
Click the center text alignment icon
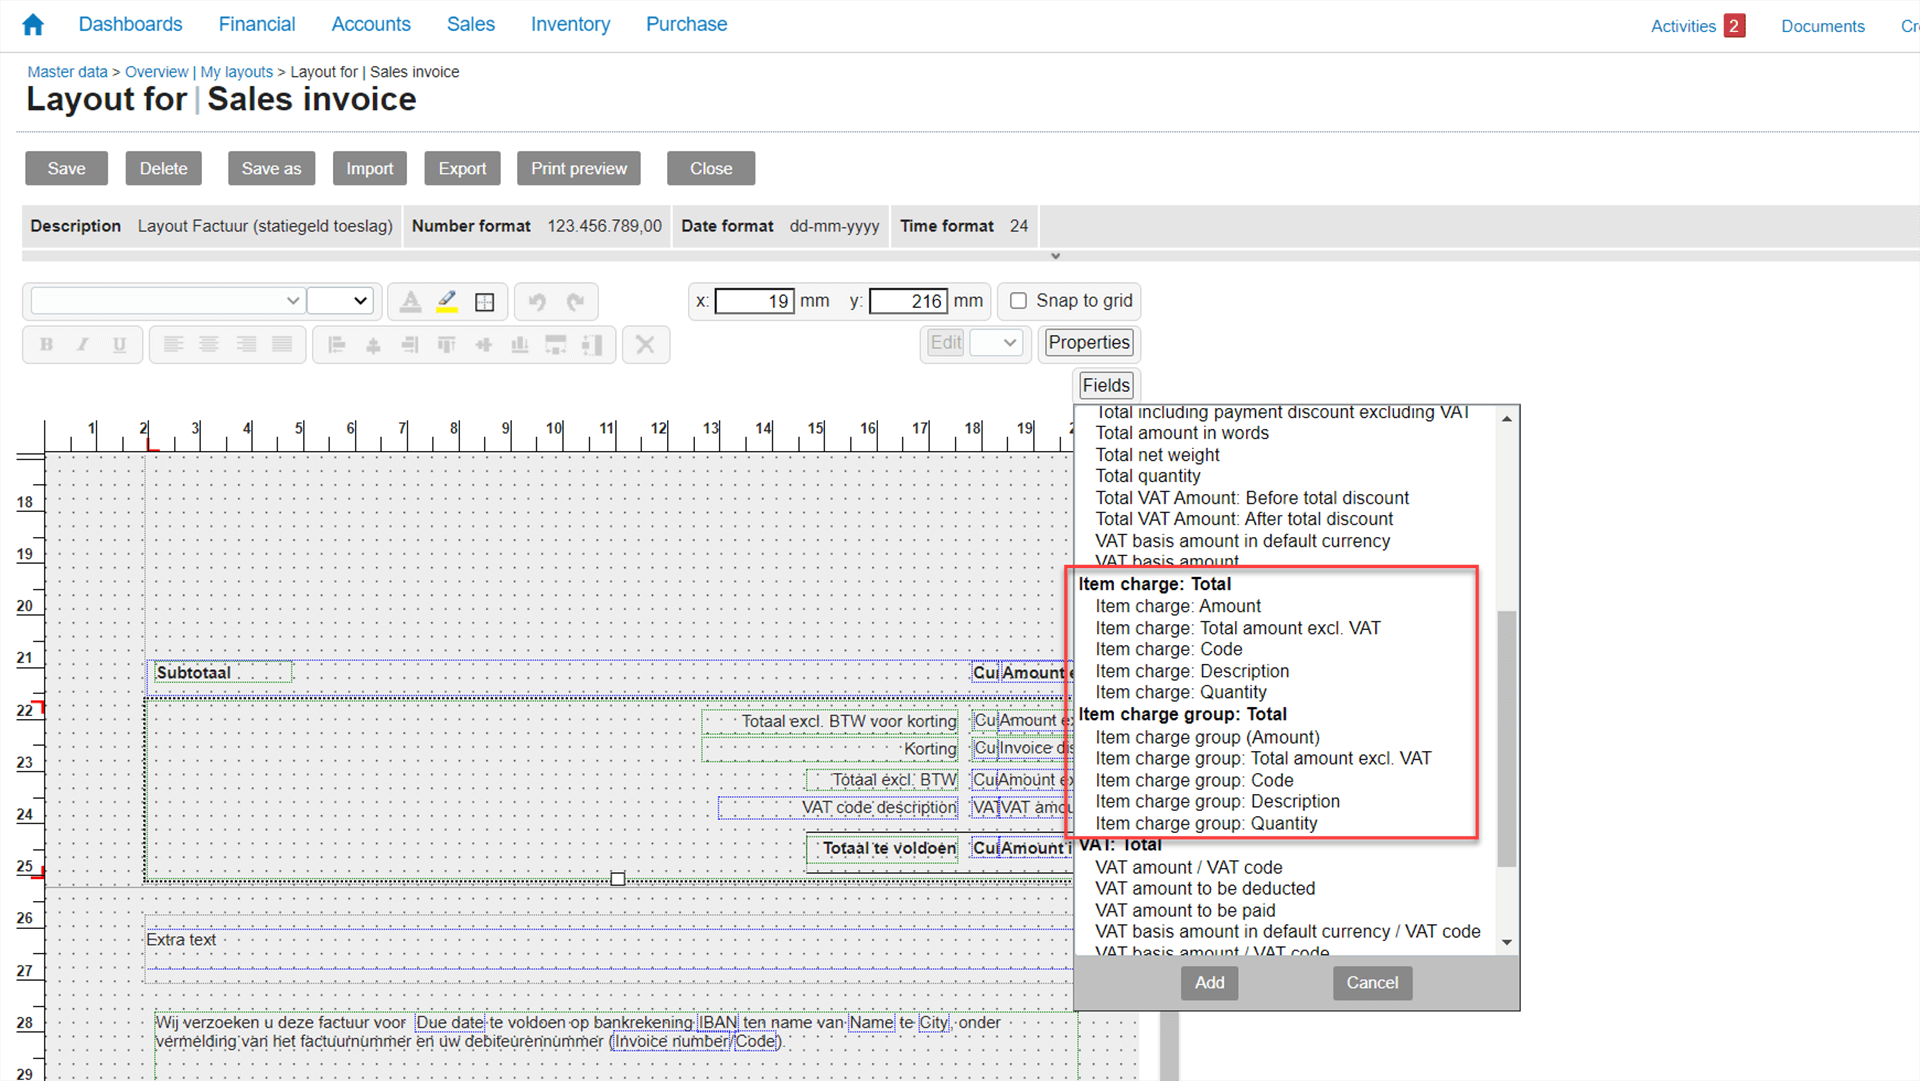click(x=209, y=345)
